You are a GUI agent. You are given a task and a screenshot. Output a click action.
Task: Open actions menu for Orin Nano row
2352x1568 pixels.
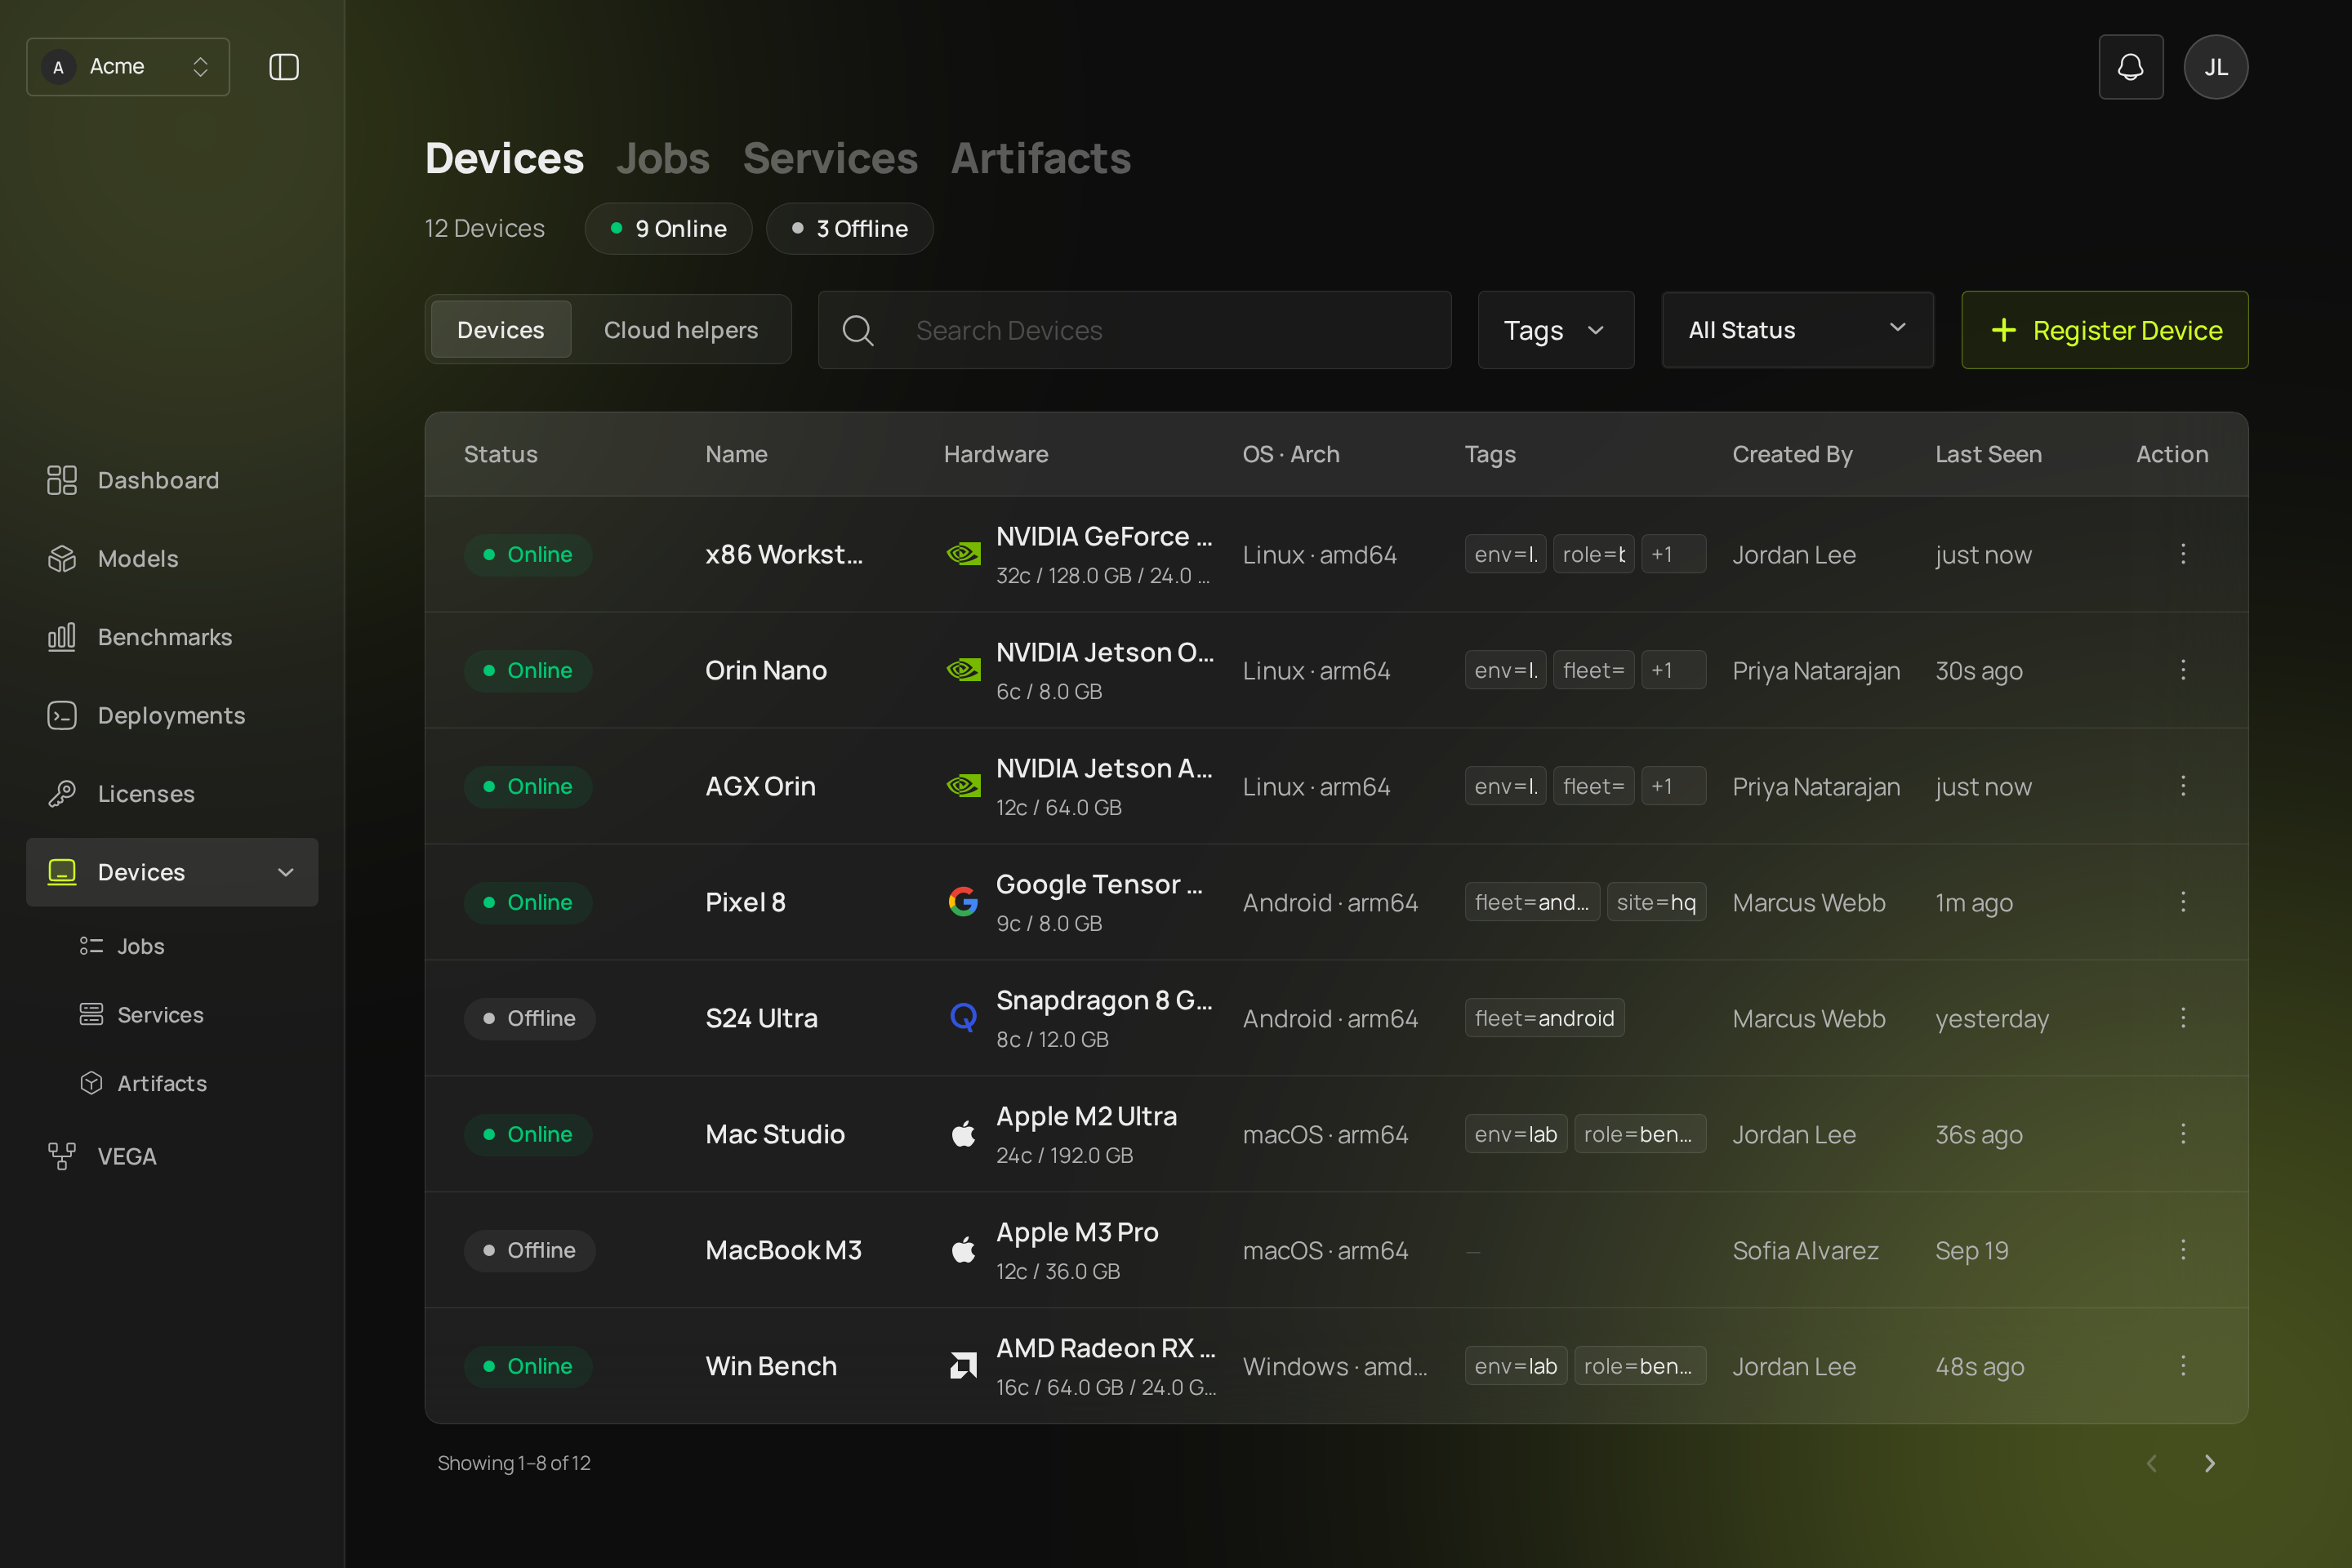point(2183,670)
